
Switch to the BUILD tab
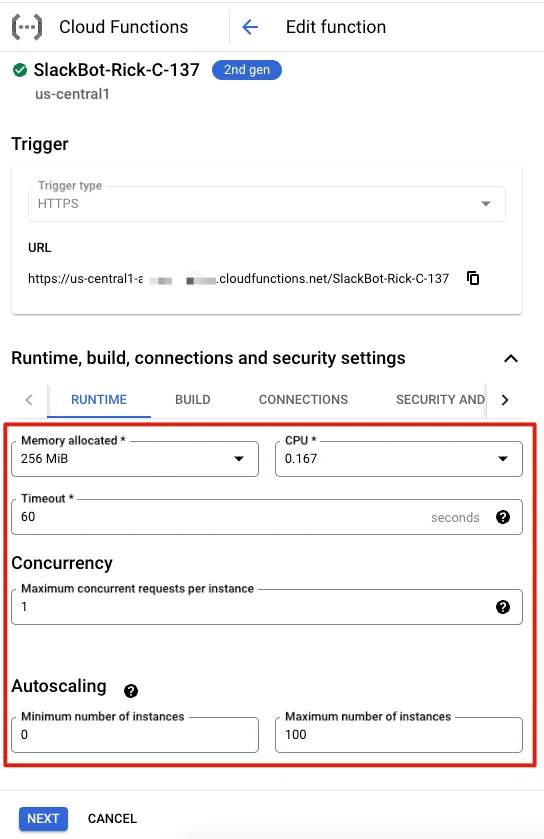click(x=193, y=400)
